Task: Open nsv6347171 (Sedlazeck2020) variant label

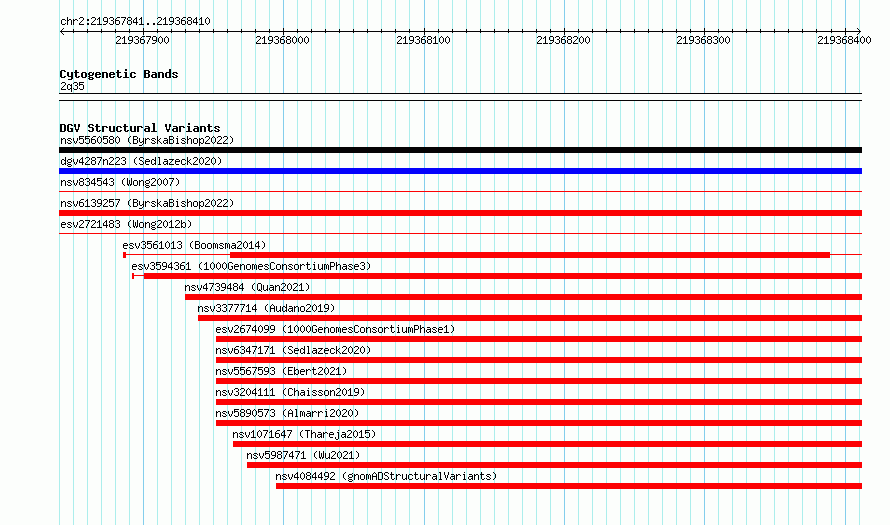Action: (293, 350)
